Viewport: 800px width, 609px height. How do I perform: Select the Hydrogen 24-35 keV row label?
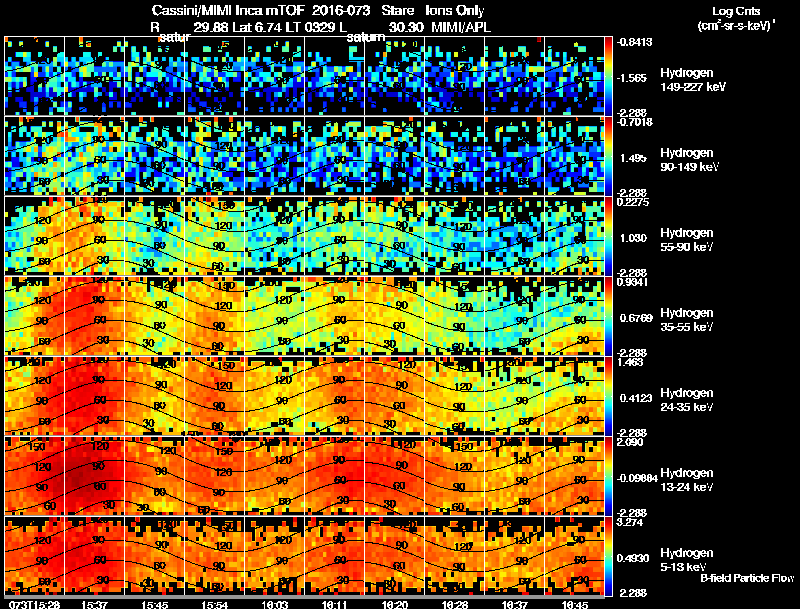pos(687,400)
